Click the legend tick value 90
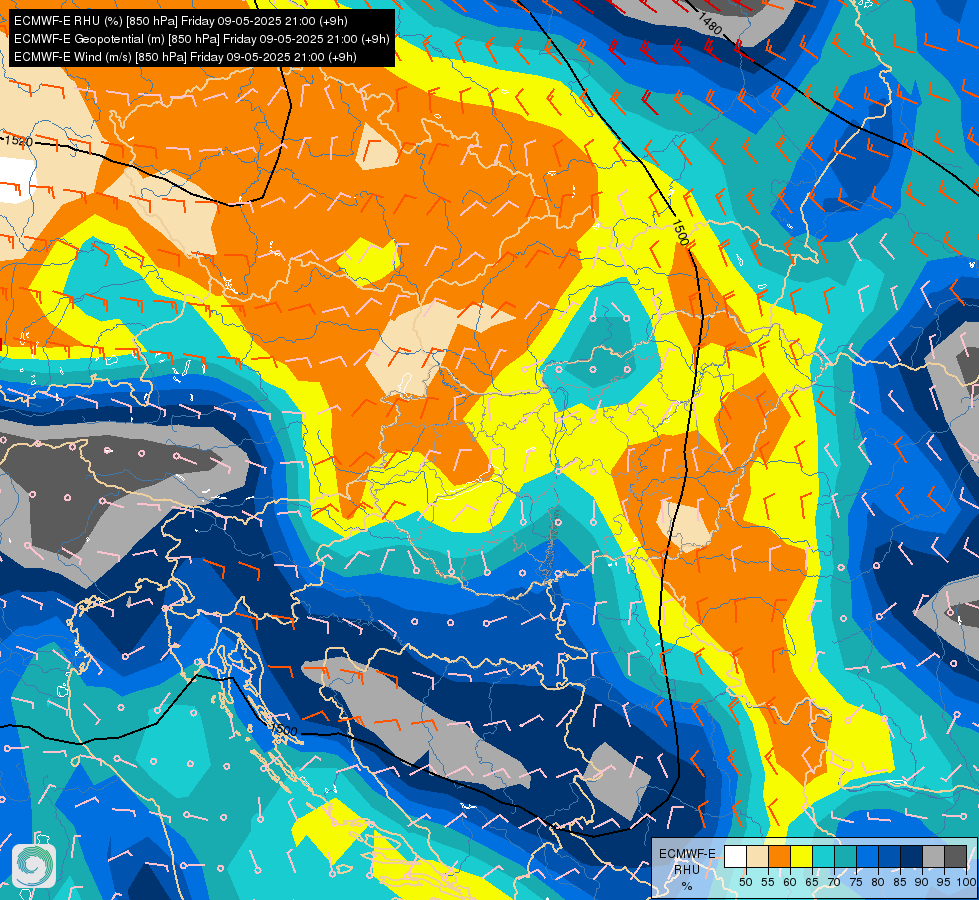 [x=922, y=882]
